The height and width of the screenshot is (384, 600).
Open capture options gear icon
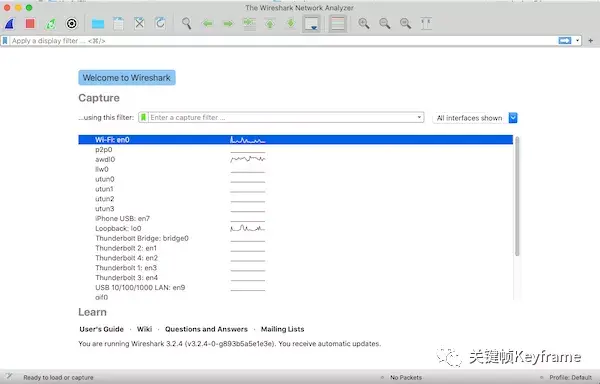71,24
